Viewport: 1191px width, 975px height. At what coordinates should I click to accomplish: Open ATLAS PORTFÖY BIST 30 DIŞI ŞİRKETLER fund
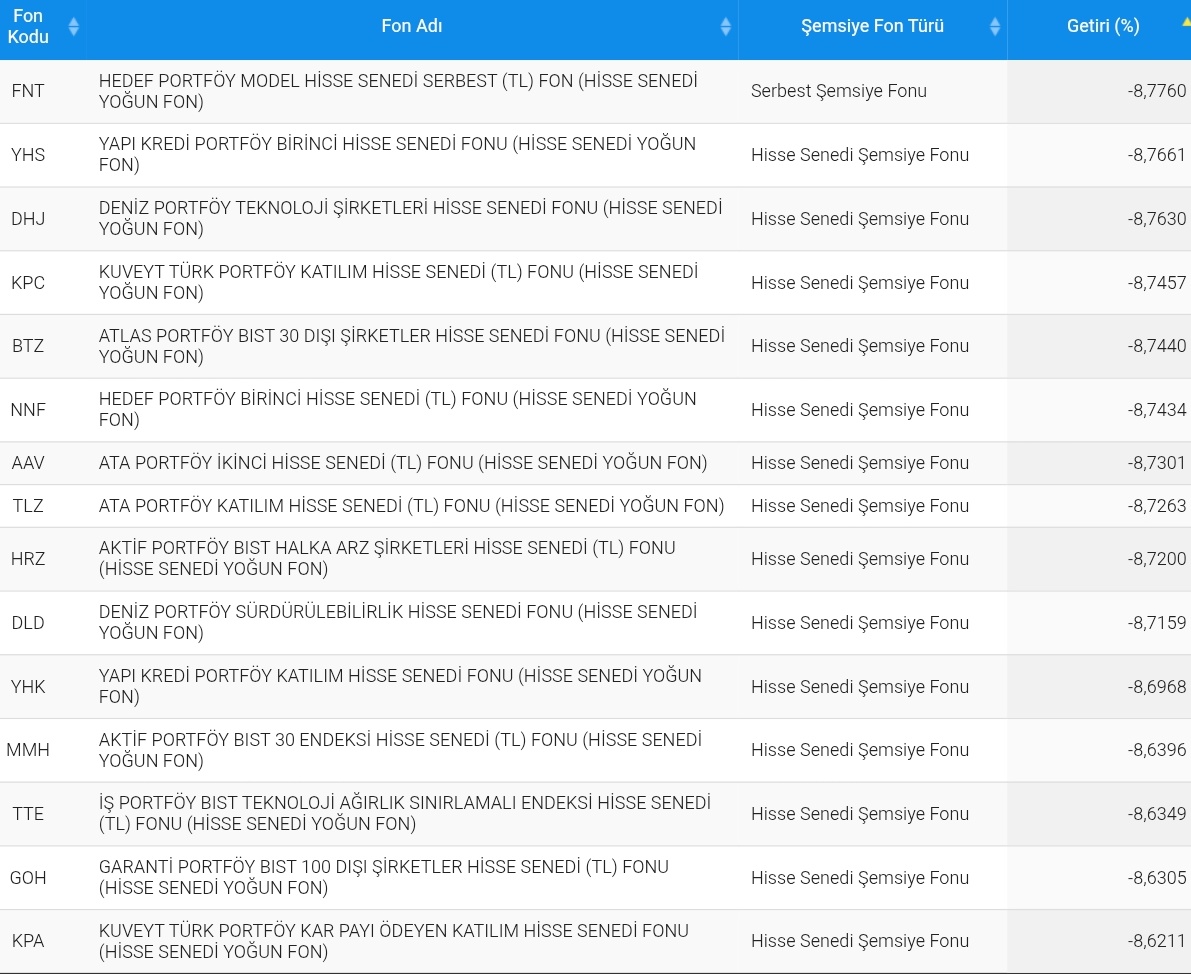(x=412, y=346)
